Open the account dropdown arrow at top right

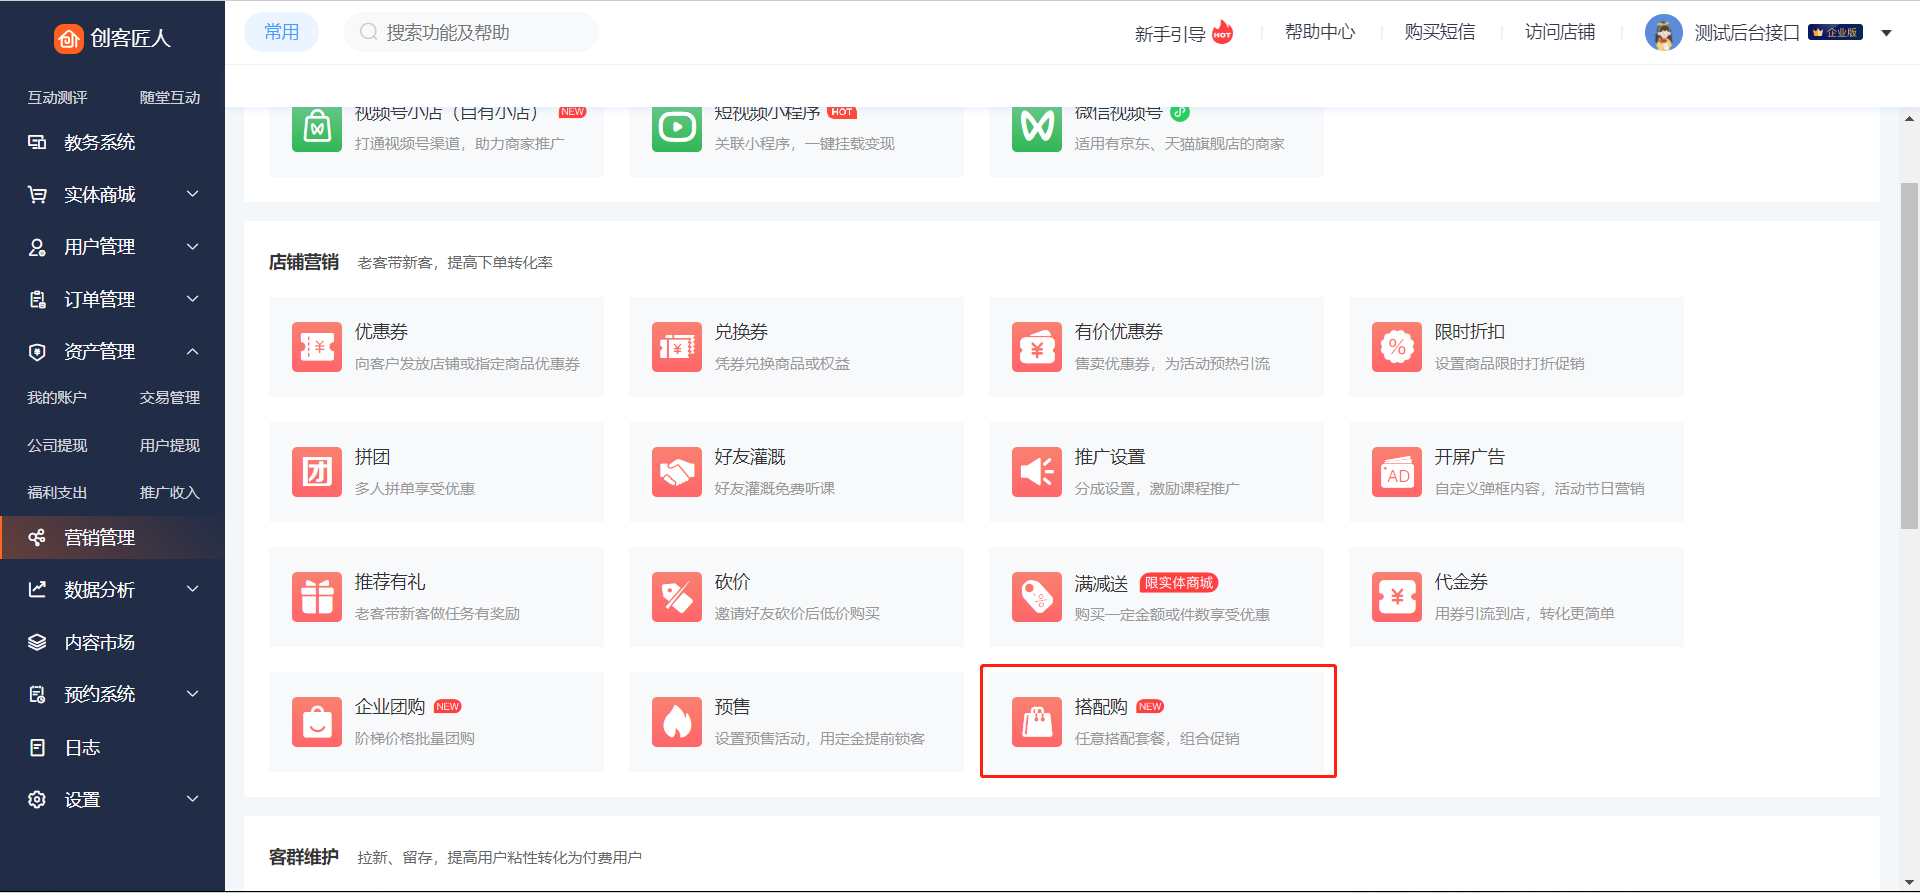[1886, 33]
